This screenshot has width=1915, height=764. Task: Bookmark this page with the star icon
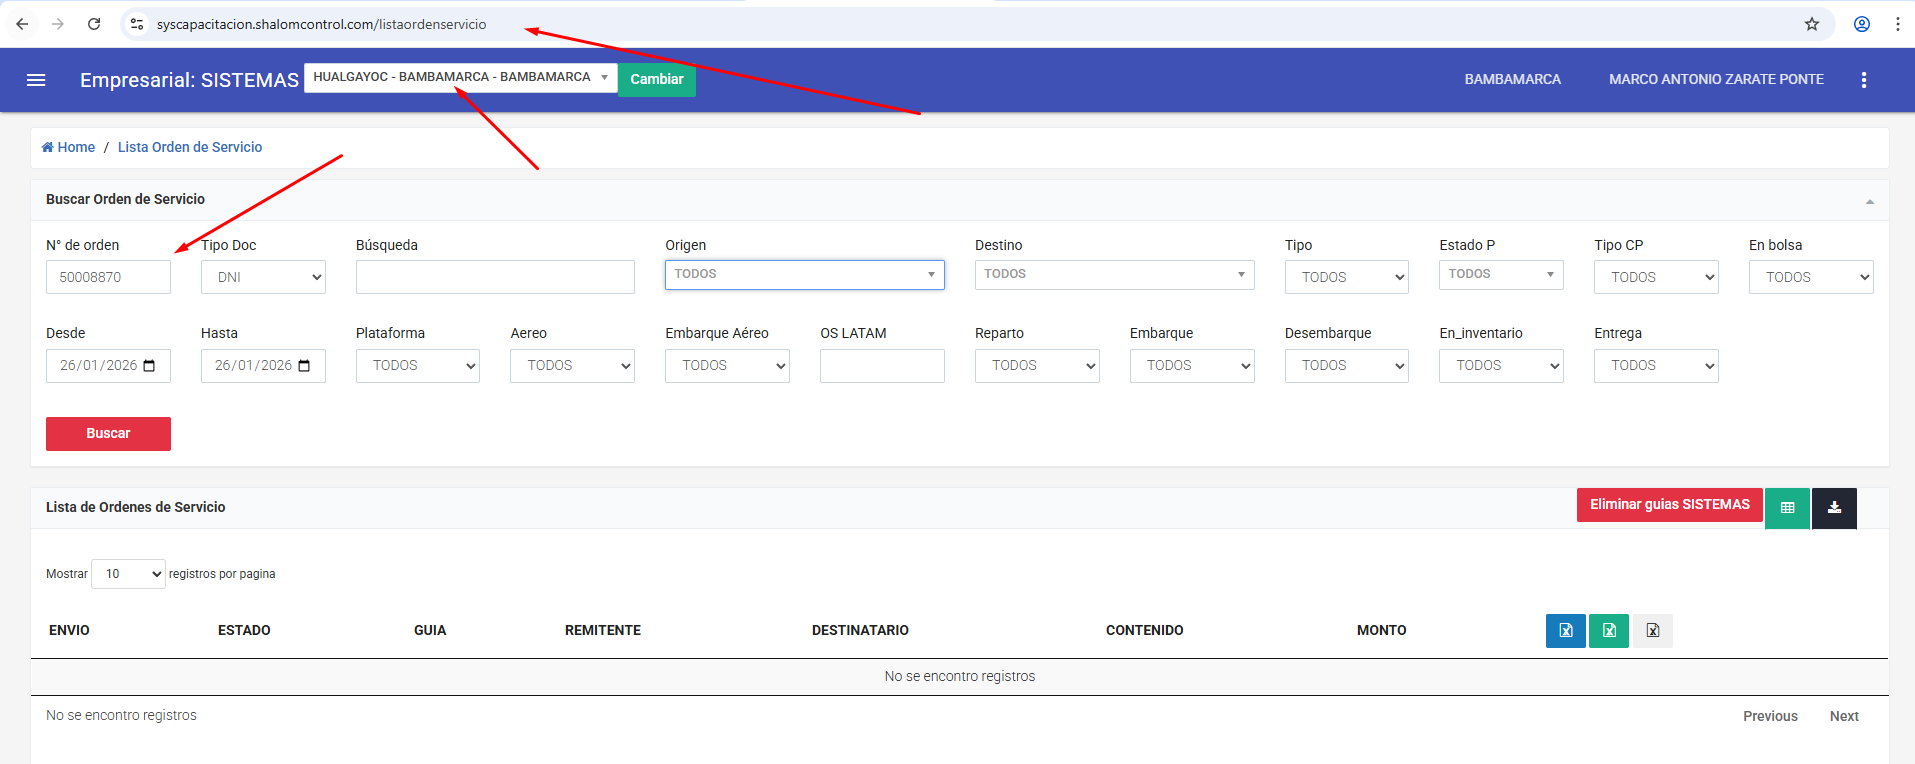point(1811,24)
